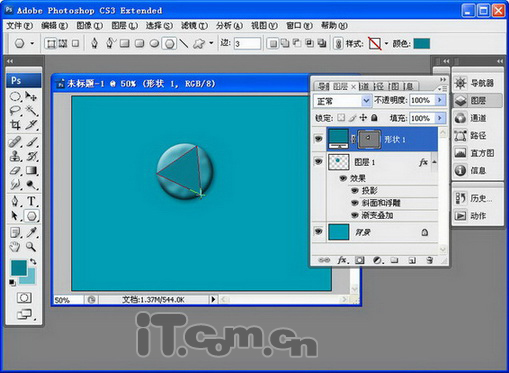Choose Rectangle tool in options bar
The height and width of the screenshot is (373, 509).
[x=125, y=43]
